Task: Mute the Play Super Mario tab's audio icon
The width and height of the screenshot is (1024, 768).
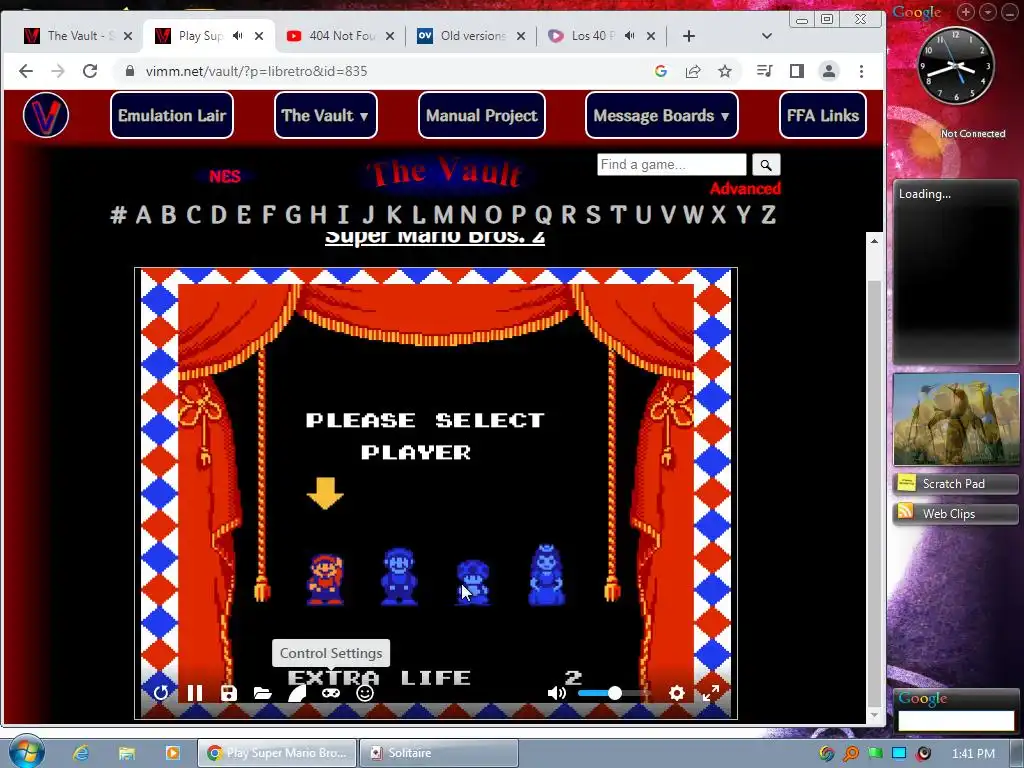Action: tap(238, 36)
